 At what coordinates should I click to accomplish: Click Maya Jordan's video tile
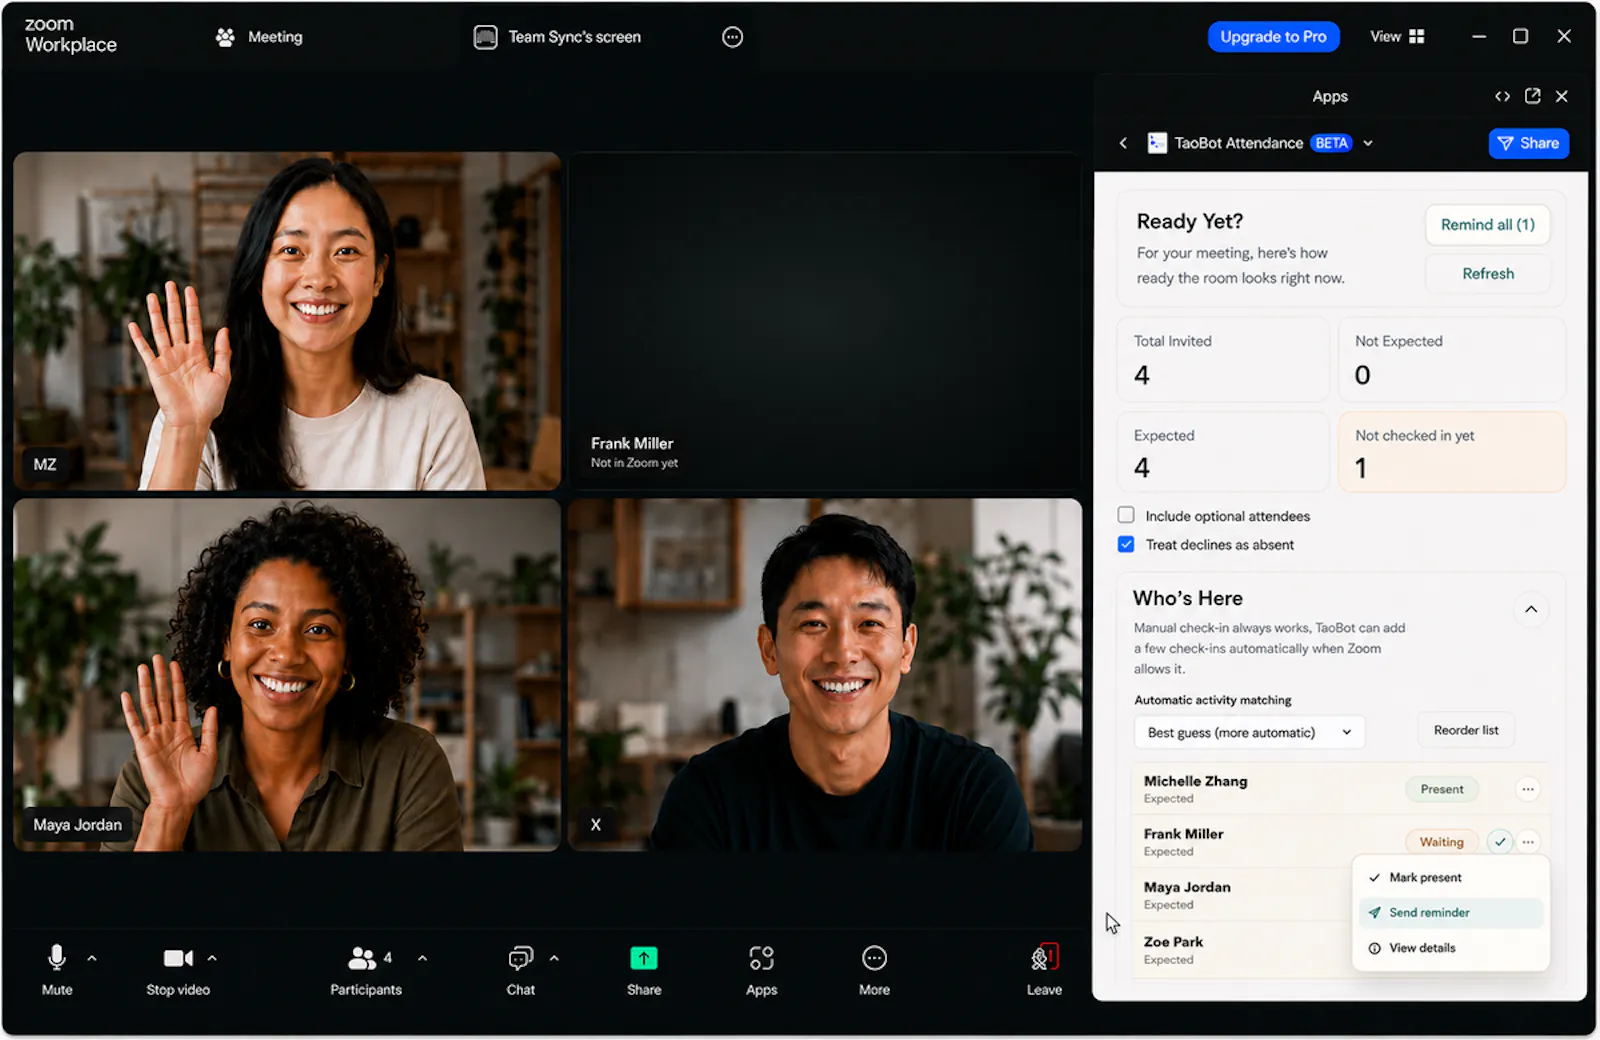tap(287, 675)
